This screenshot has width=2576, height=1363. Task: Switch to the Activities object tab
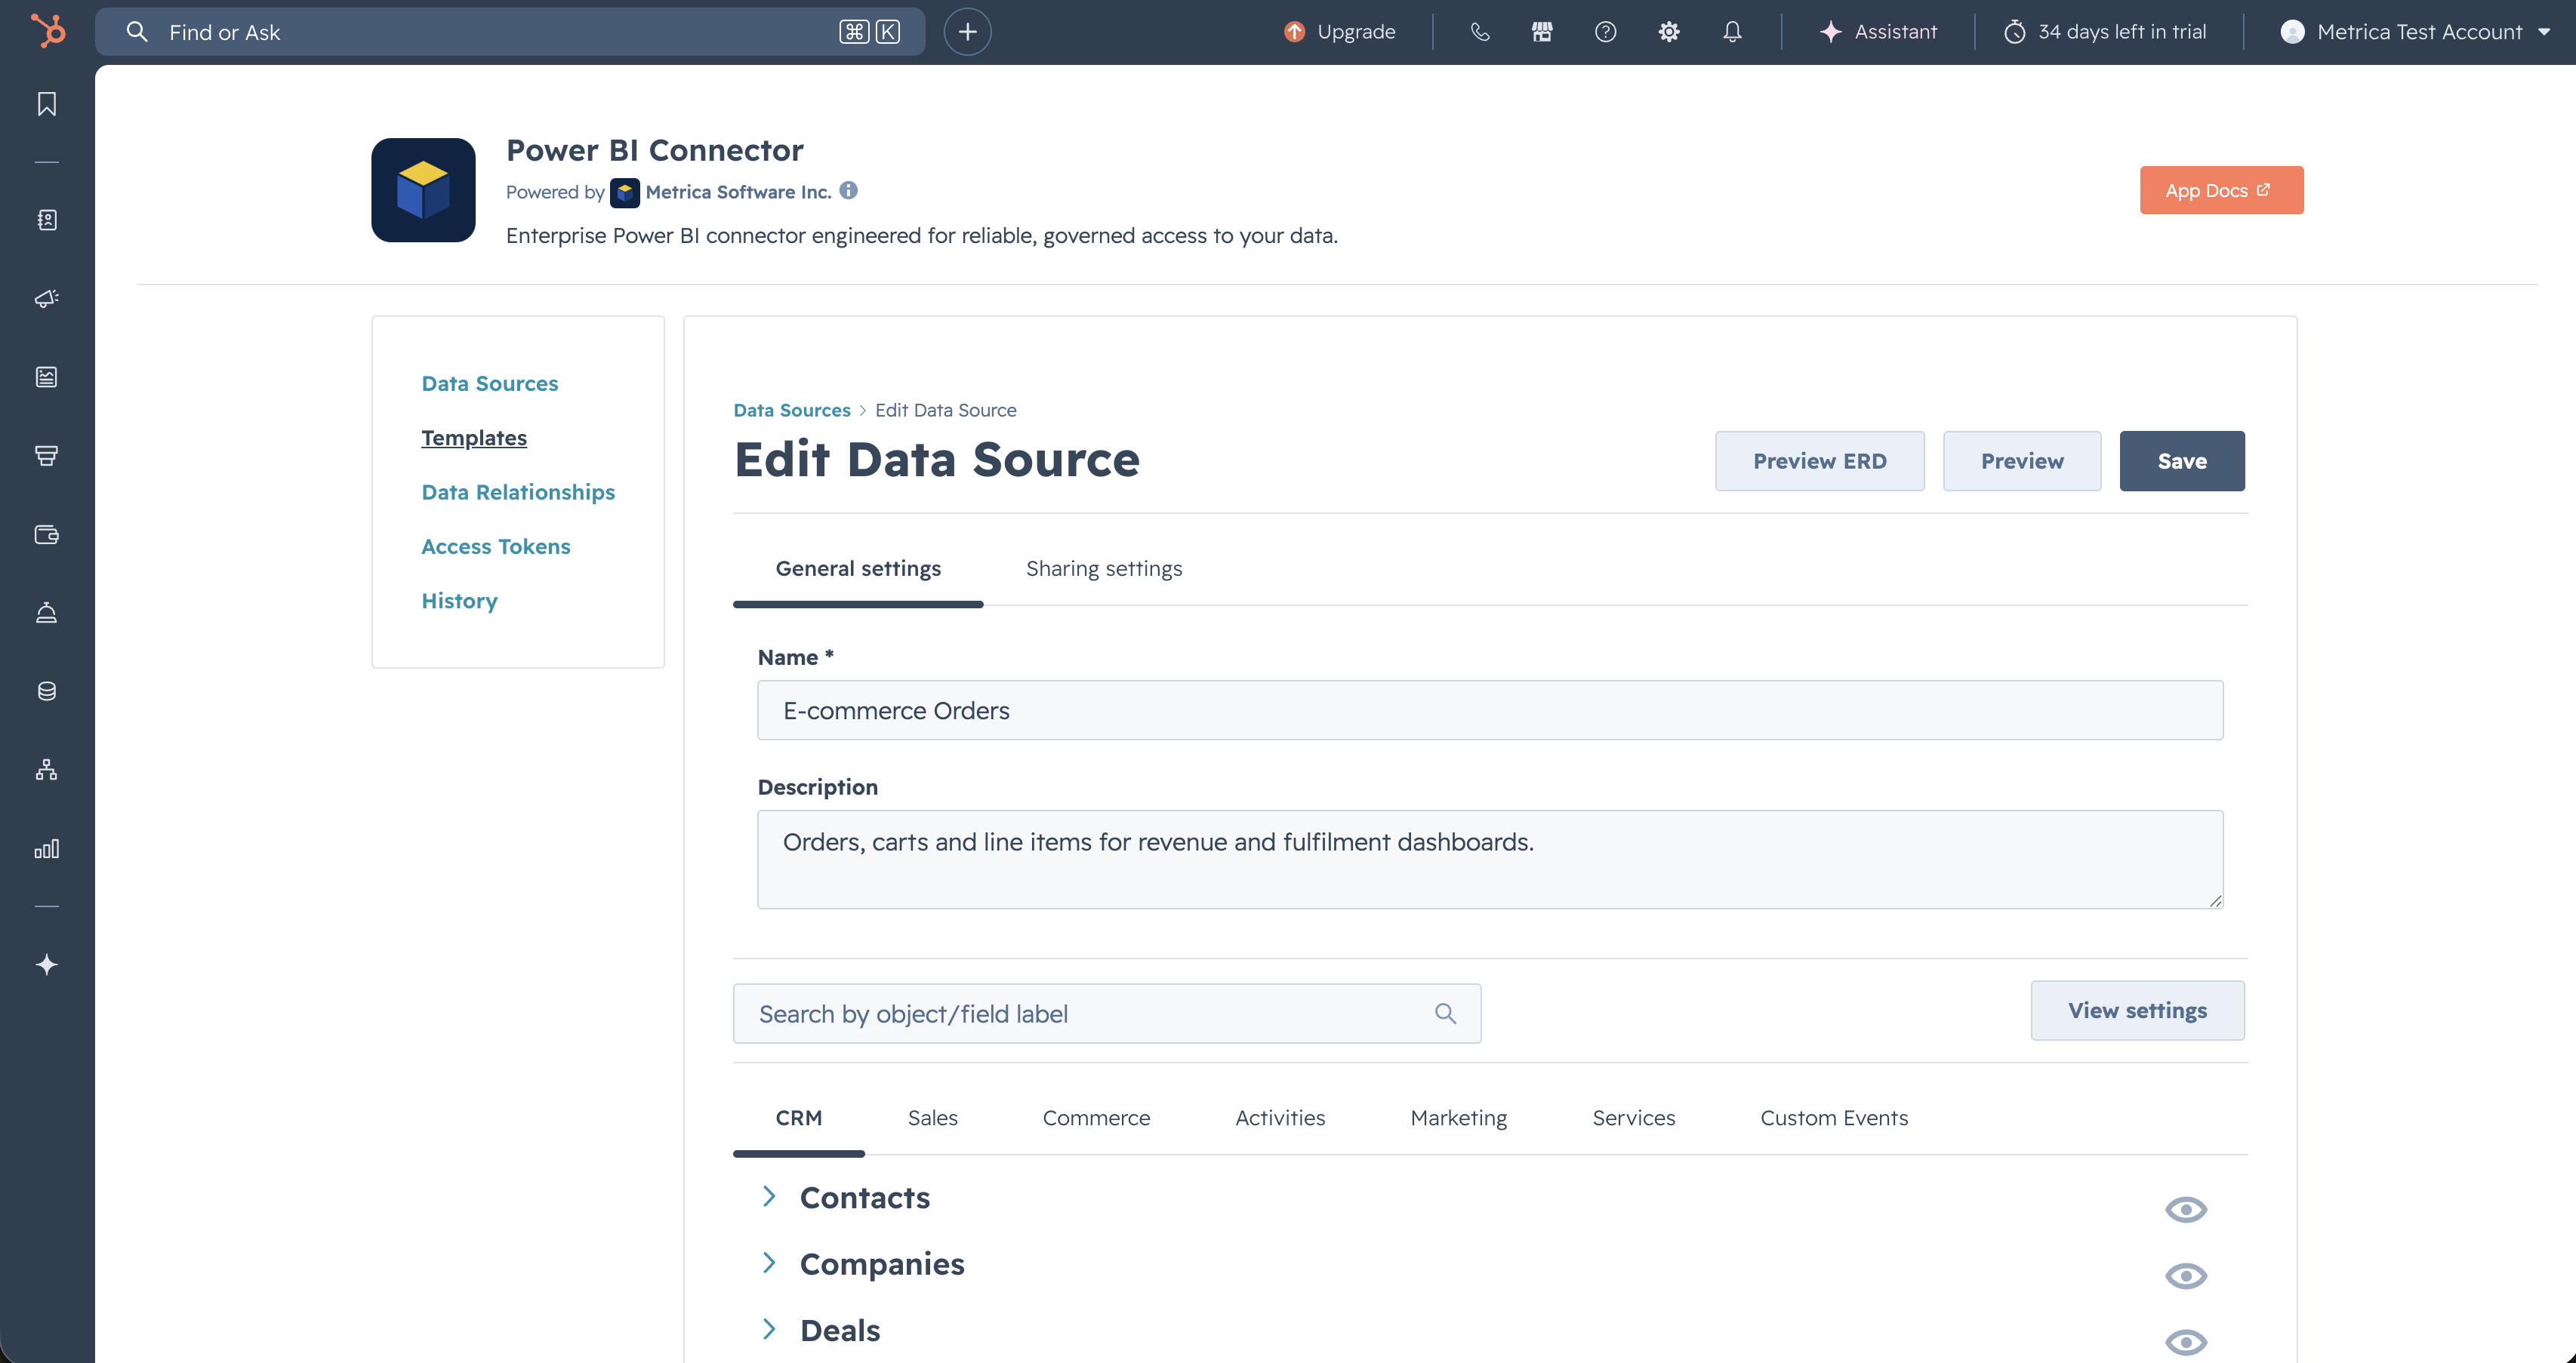click(1280, 1117)
